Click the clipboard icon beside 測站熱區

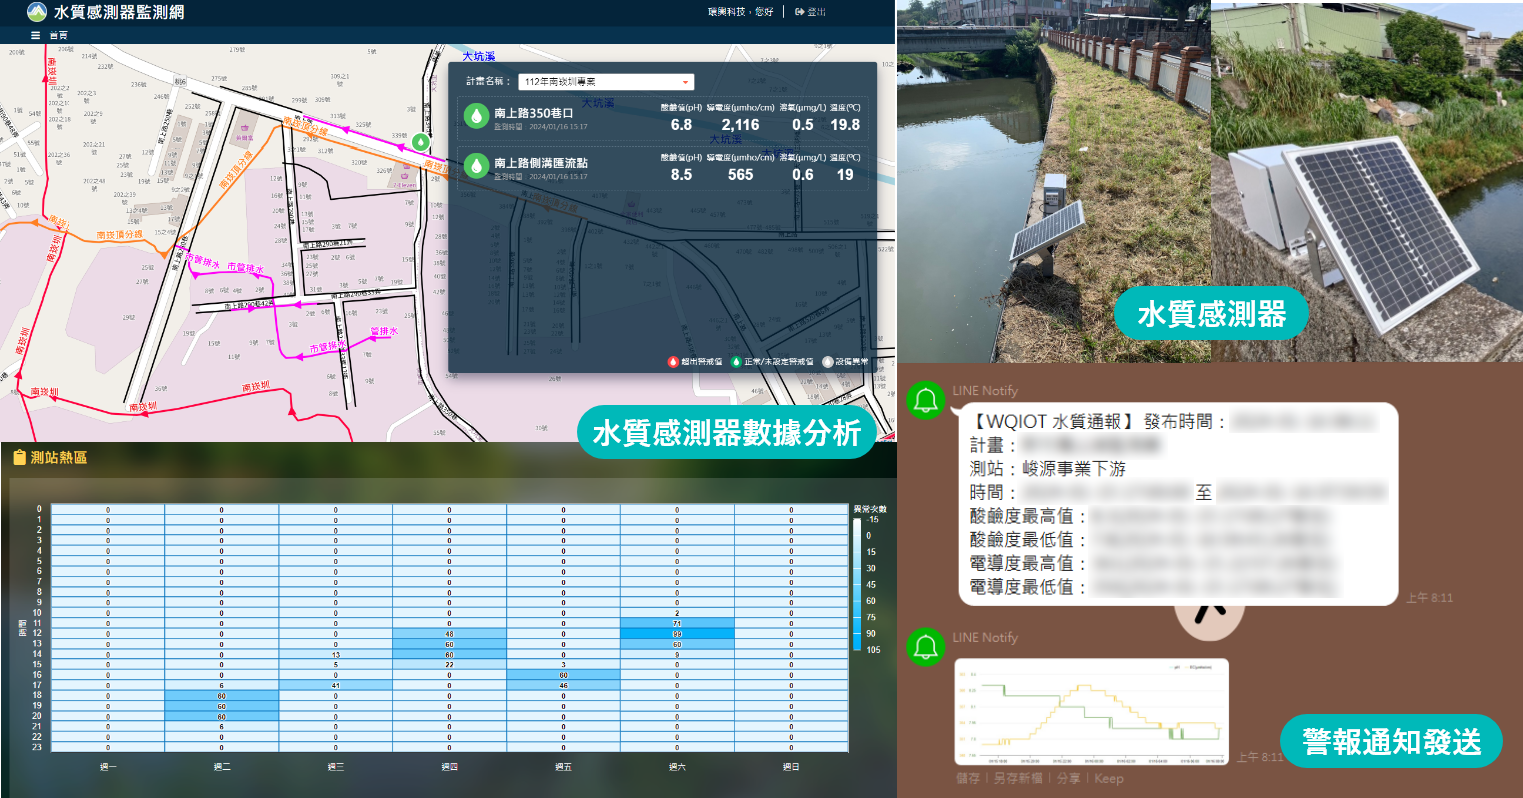pyautogui.click(x=19, y=457)
